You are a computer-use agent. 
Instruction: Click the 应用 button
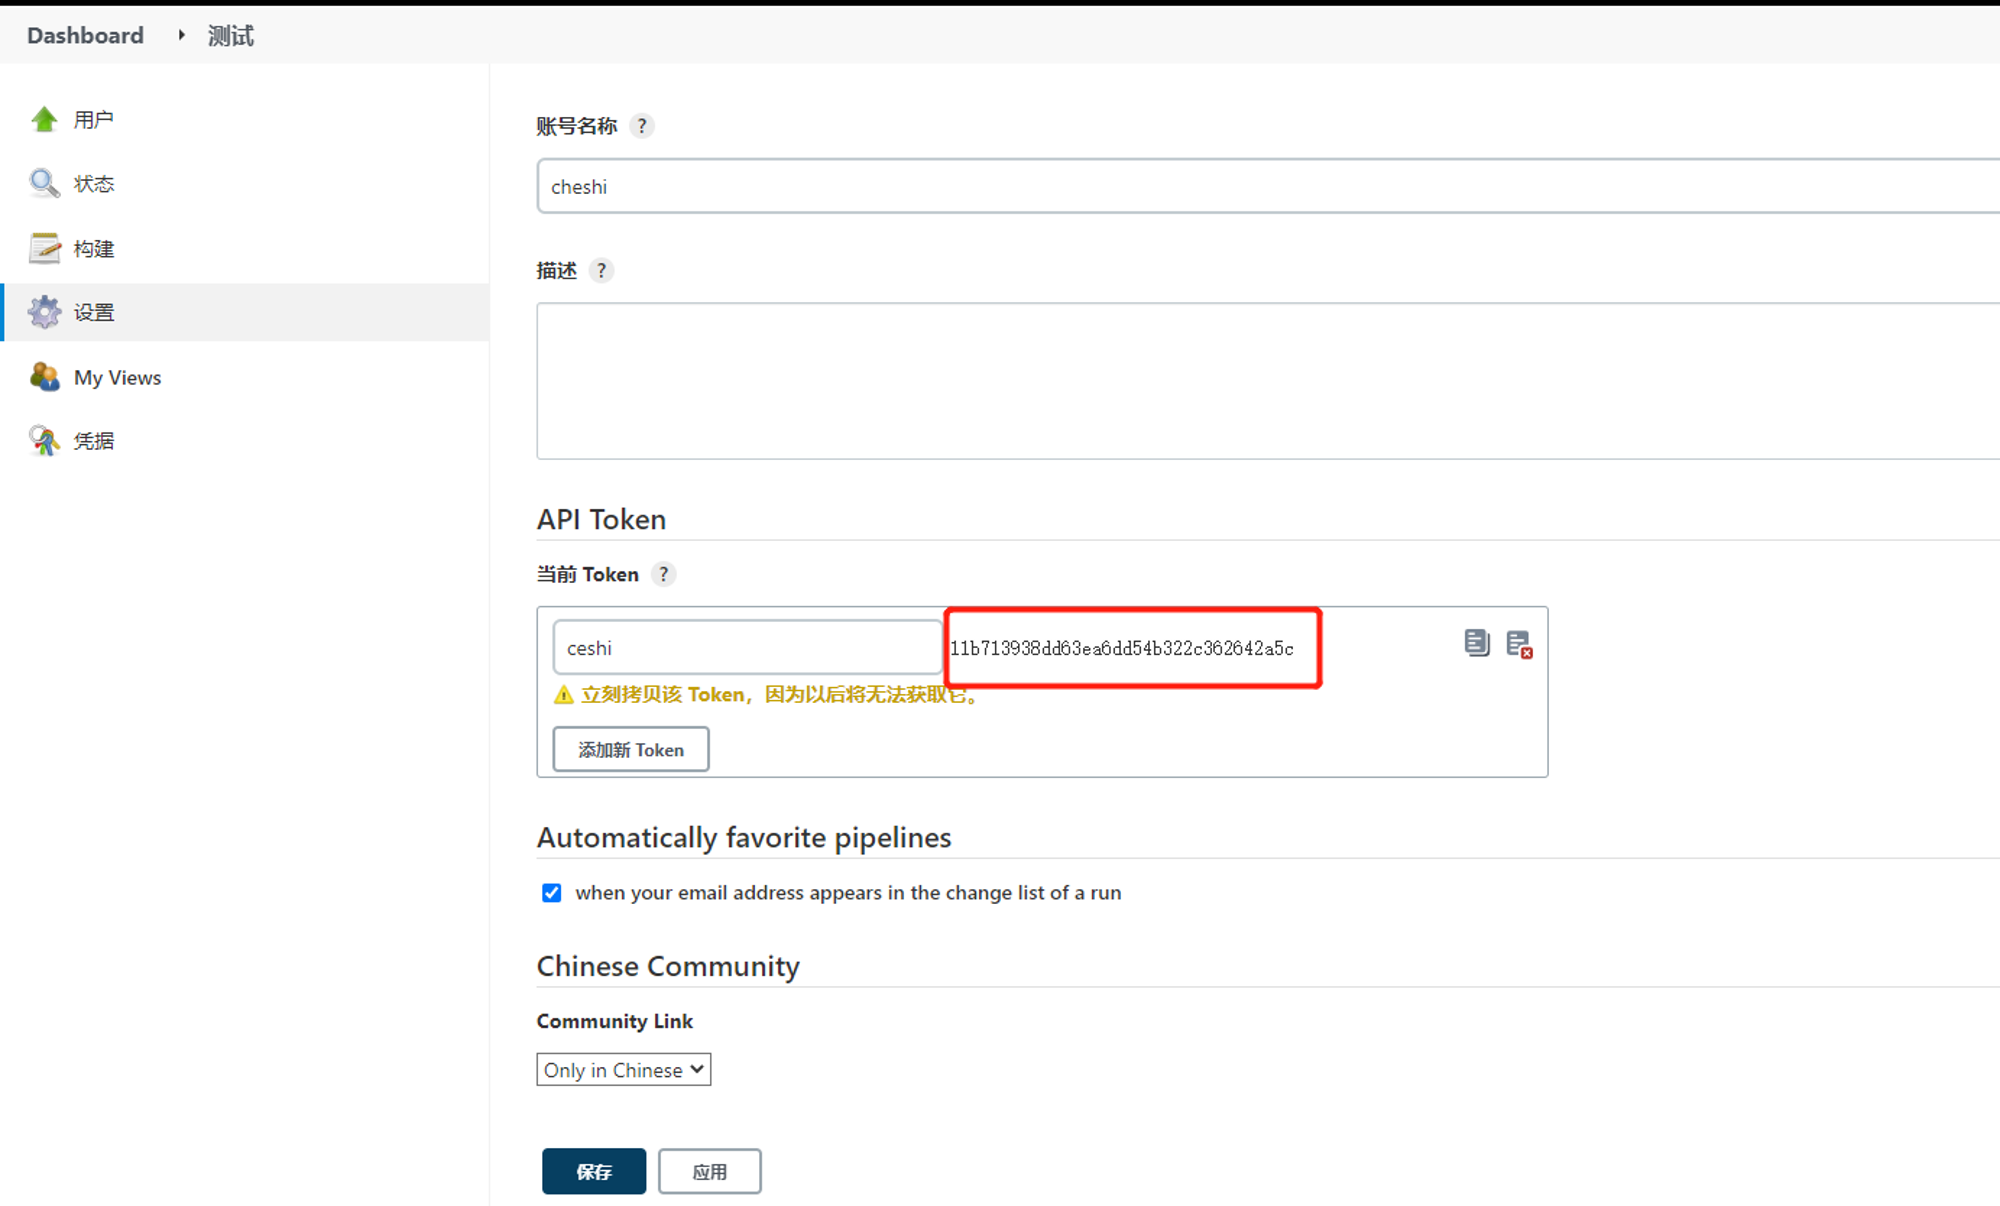[710, 1171]
